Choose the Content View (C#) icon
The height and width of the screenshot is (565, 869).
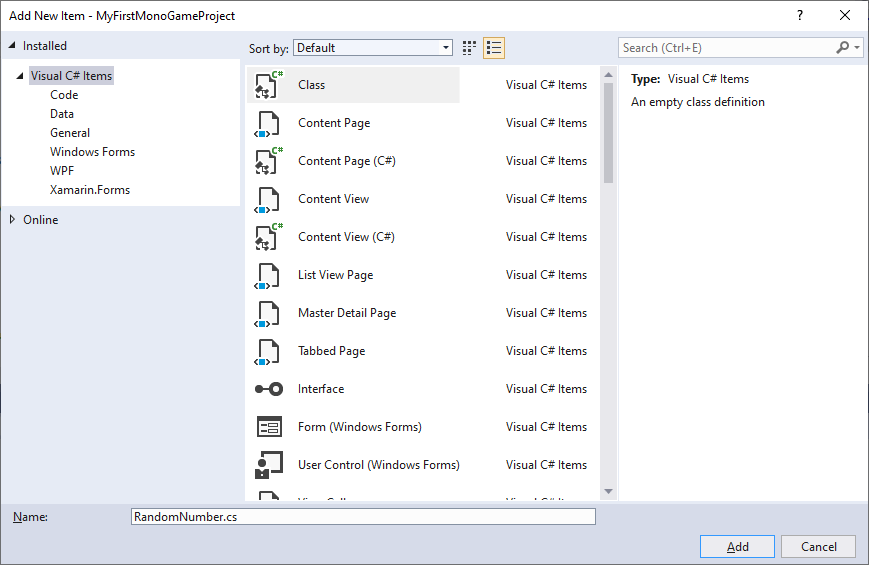click(x=267, y=237)
